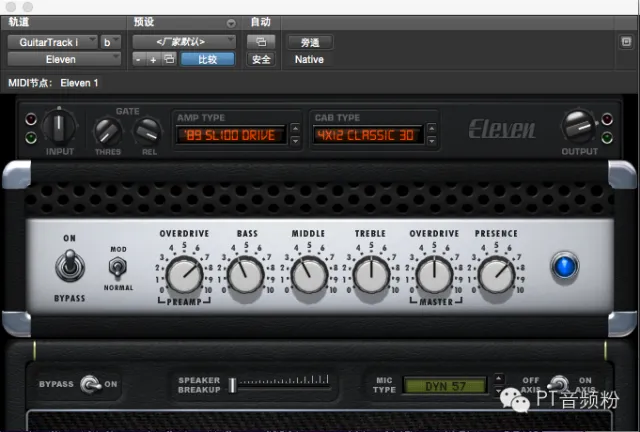Click the green input signal LED
Screen dimensions: 640x432
(x=31, y=138)
